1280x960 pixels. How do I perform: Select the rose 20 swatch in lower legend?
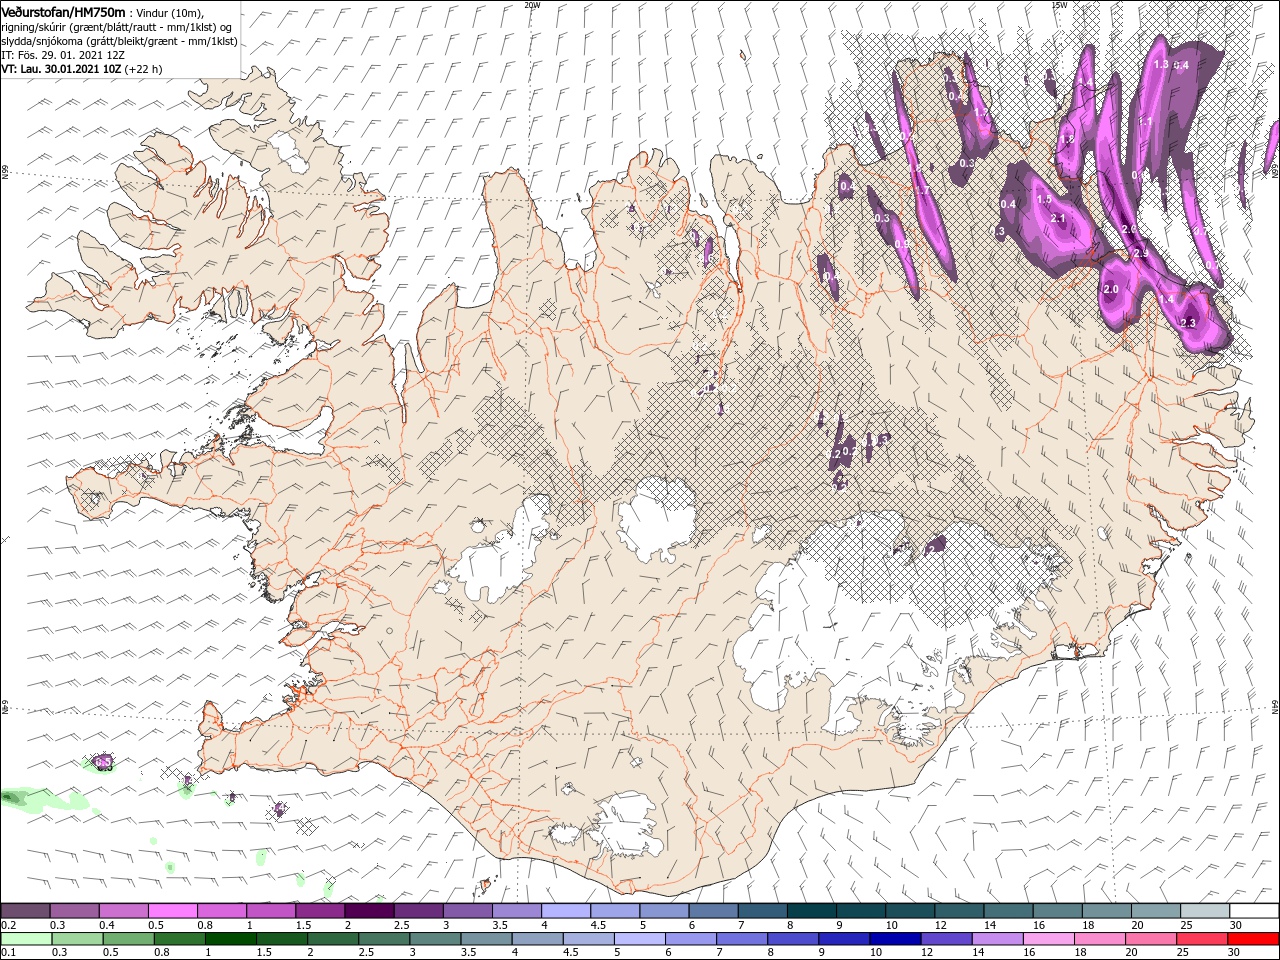coord(1149,939)
